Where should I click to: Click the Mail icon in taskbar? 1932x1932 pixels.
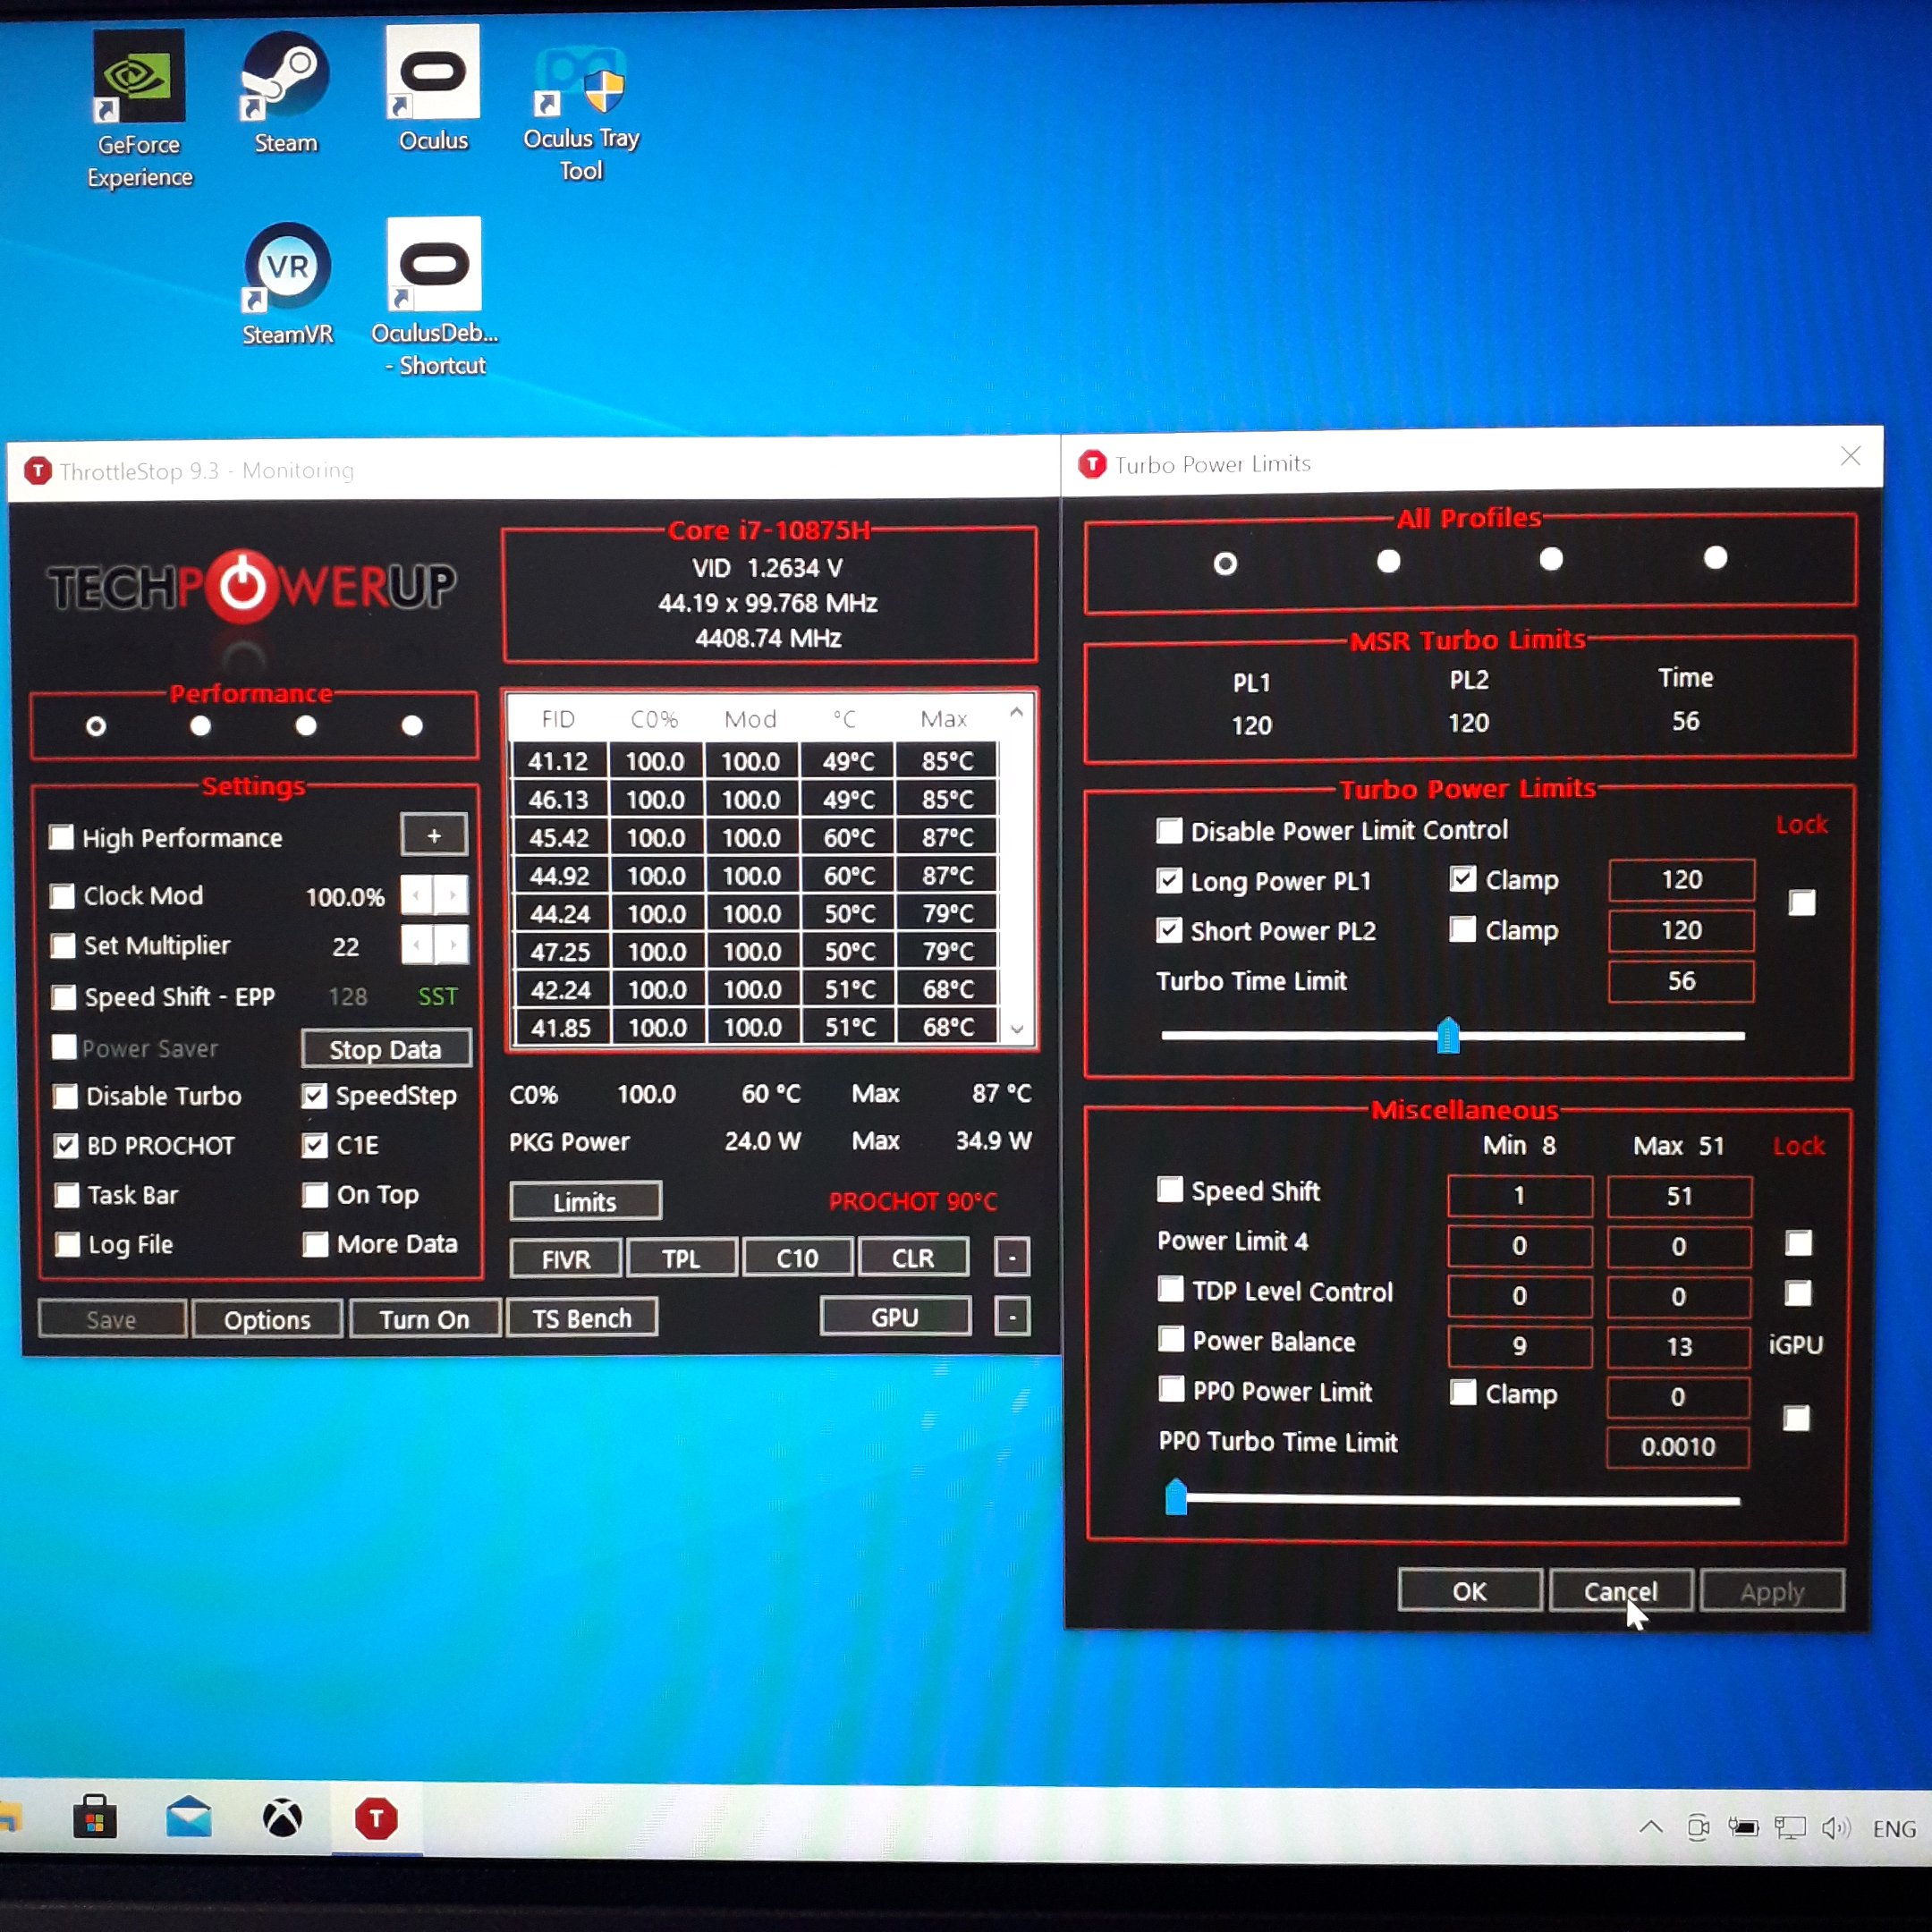point(188,1817)
